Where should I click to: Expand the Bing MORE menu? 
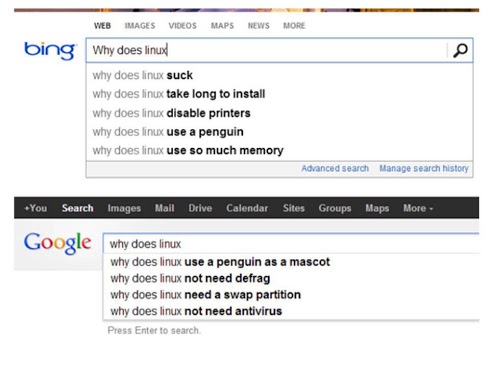pos(294,26)
